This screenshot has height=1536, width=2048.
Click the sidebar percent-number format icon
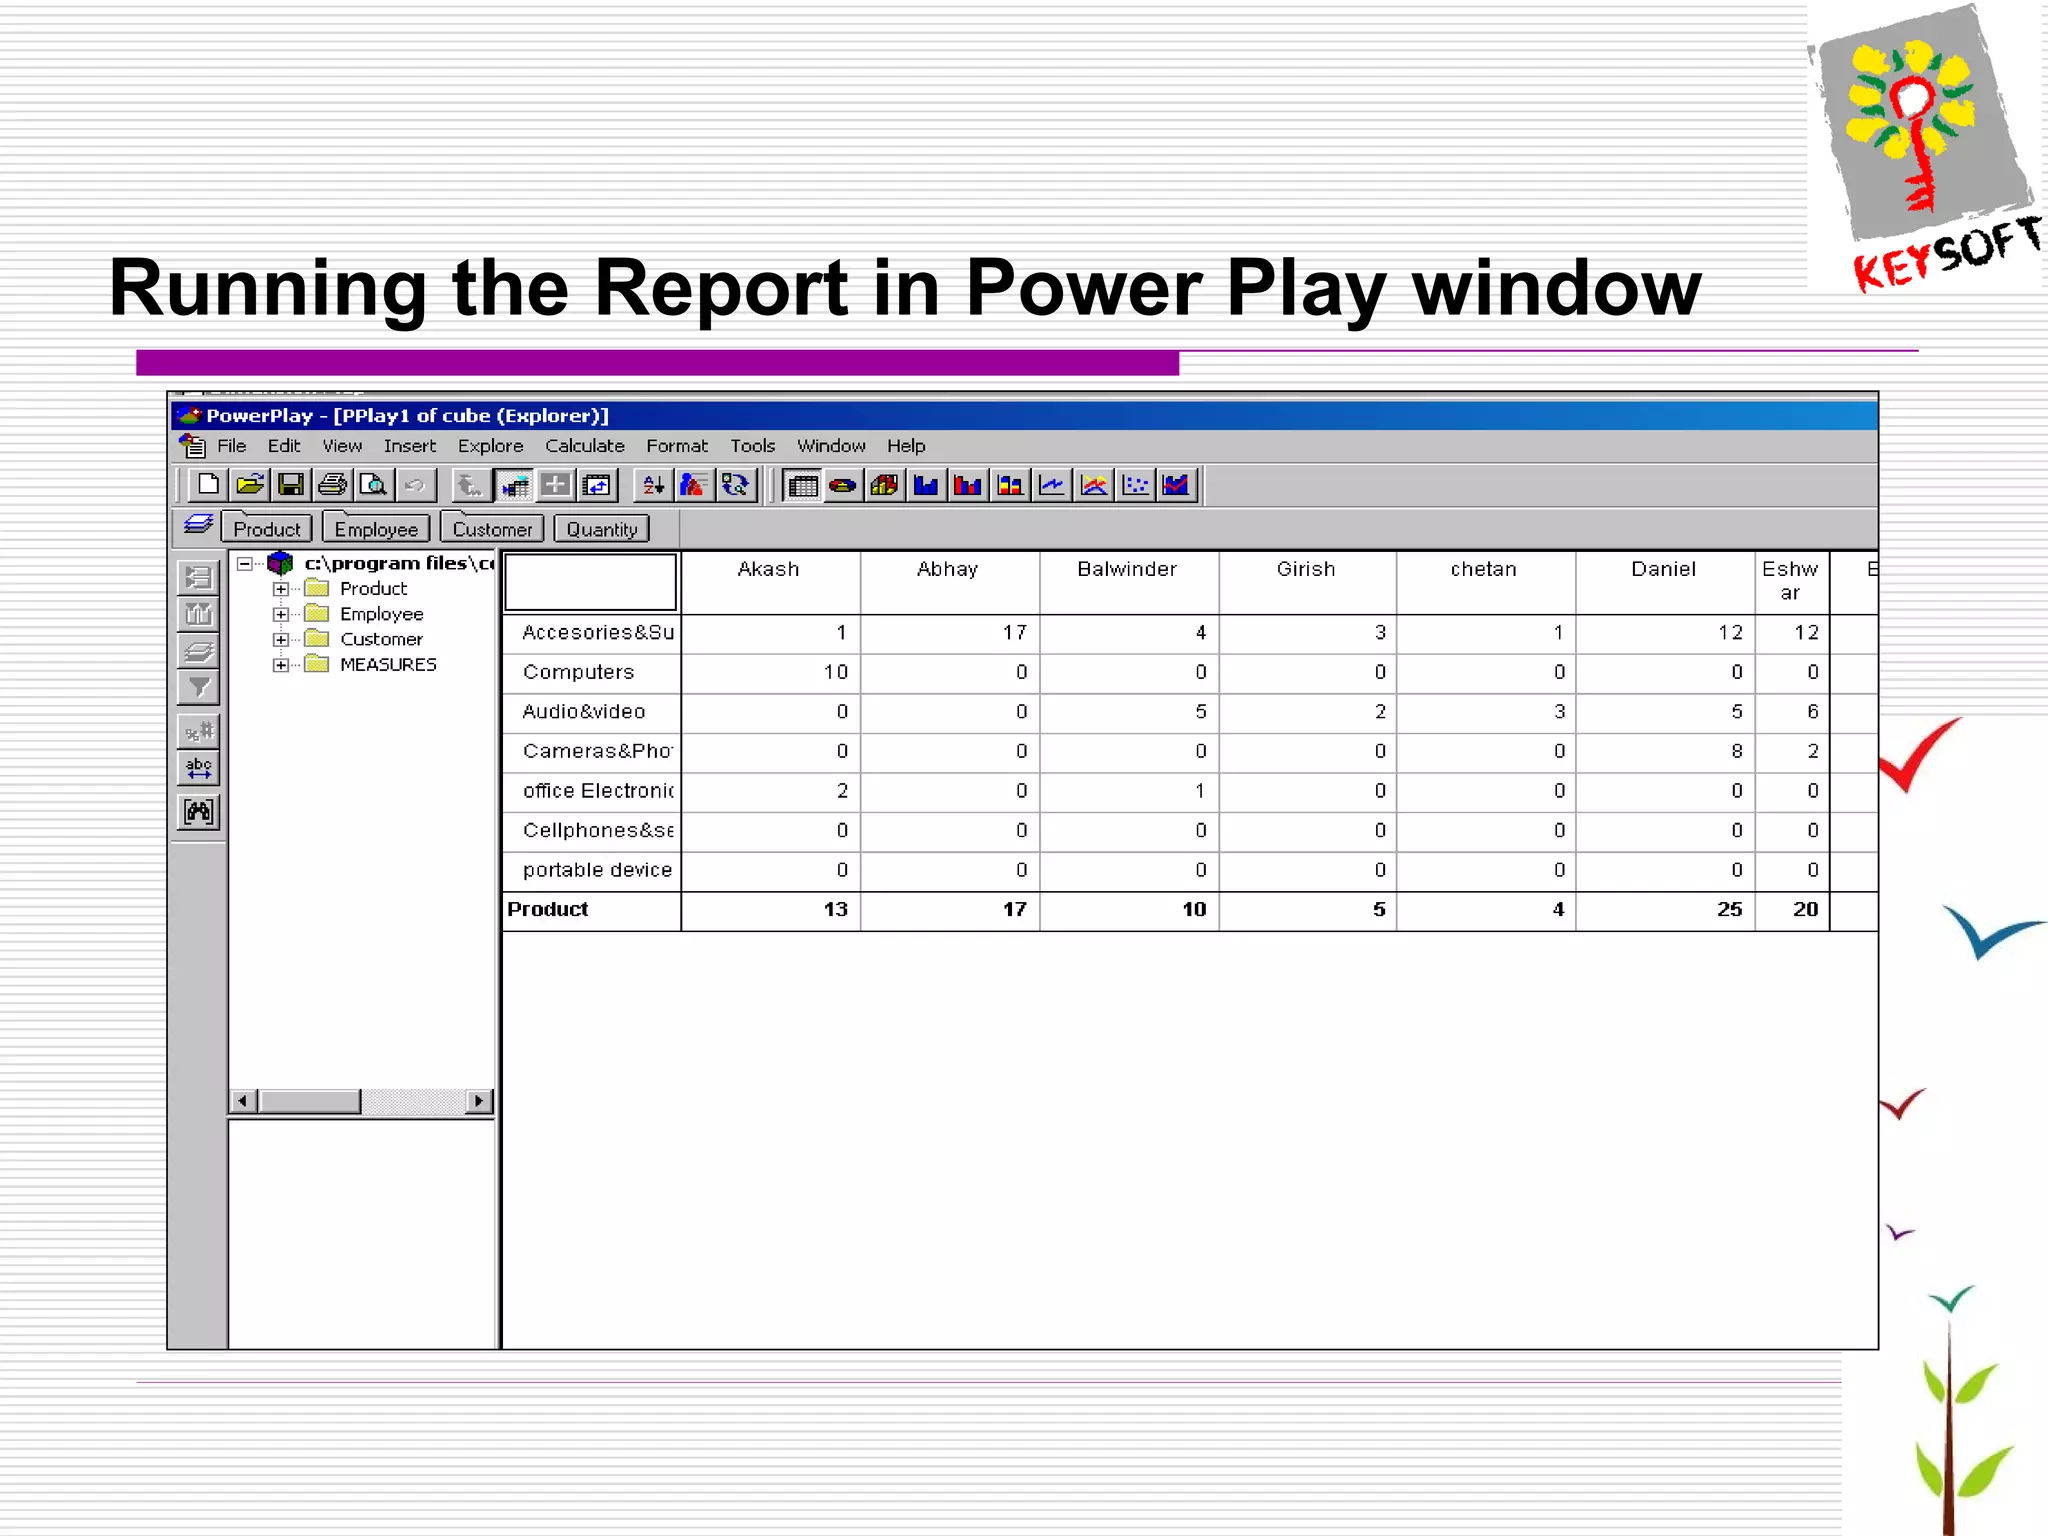(x=199, y=731)
